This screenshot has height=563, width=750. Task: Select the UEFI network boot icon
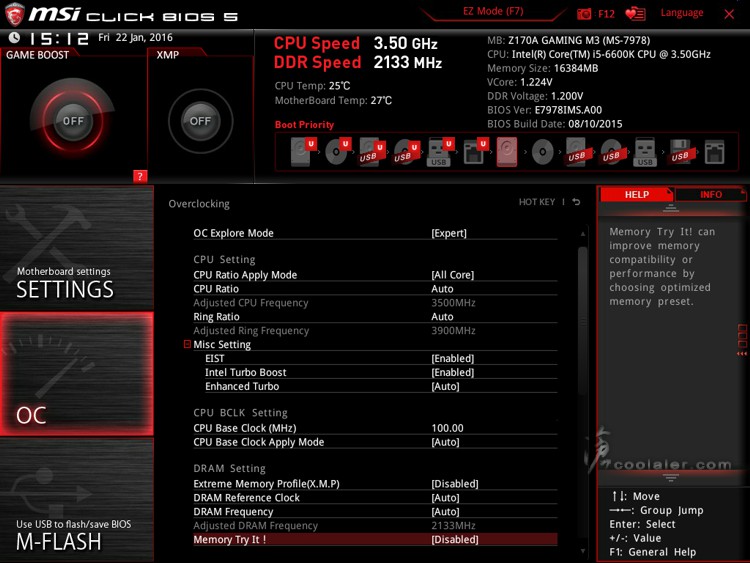[475, 152]
